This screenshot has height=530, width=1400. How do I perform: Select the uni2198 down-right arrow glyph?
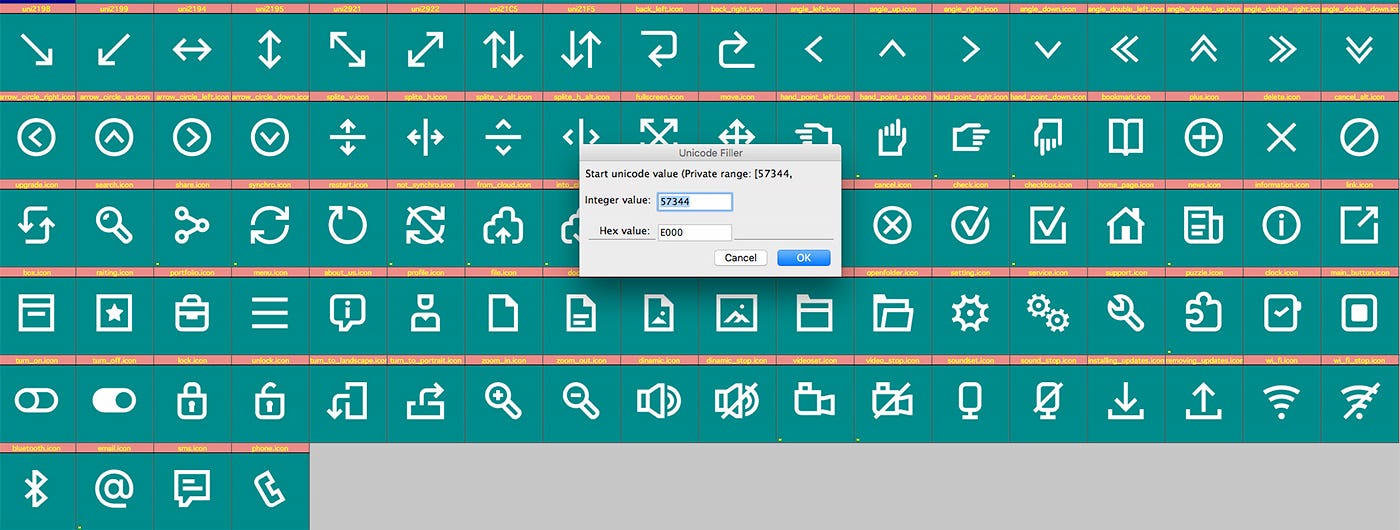38,50
